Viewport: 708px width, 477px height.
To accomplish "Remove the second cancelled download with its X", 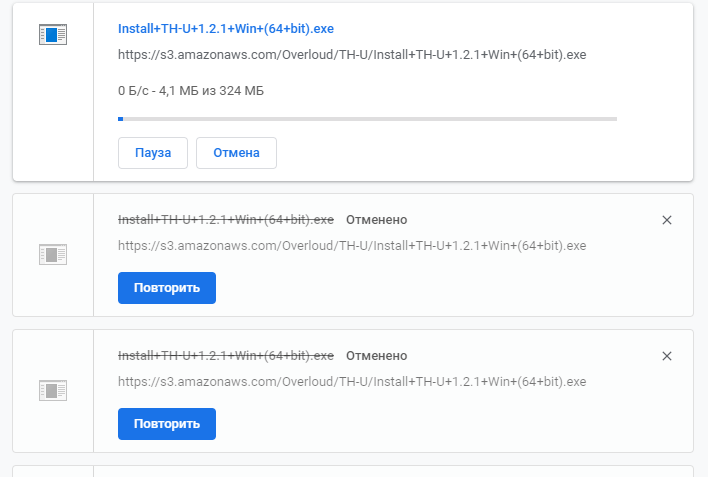I will click(666, 356).
